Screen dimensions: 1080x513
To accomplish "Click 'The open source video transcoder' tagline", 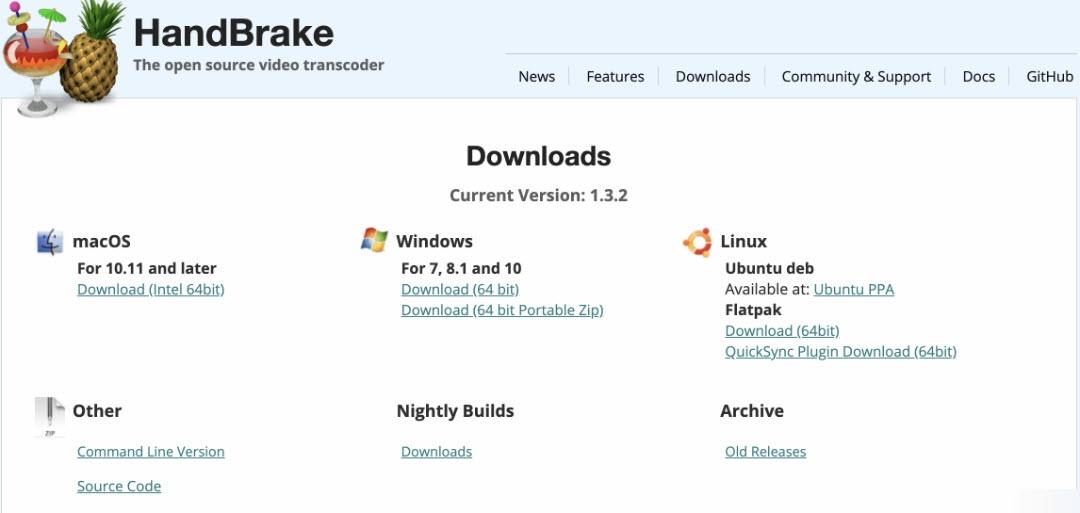I will [x=258, y=65].
